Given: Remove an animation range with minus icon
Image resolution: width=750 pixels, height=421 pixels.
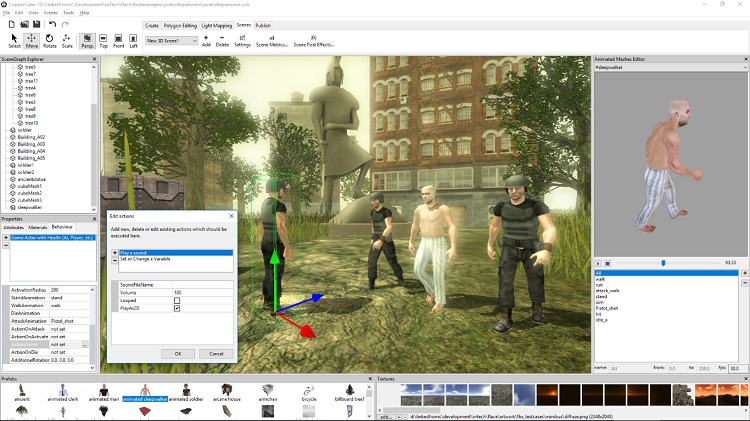Looking at the screenshot, I should (x=745, y=283).
